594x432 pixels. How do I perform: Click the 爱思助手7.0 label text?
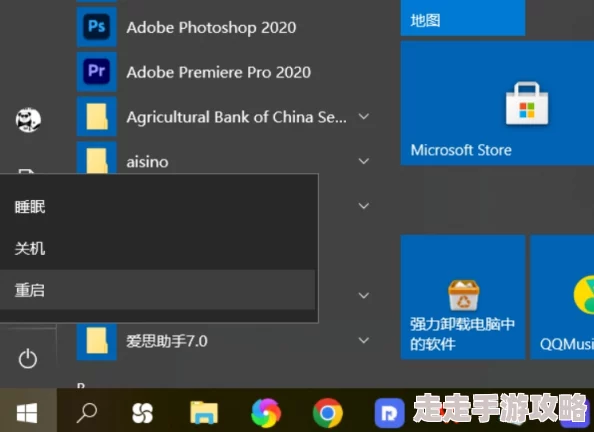(x=167, y=341)
